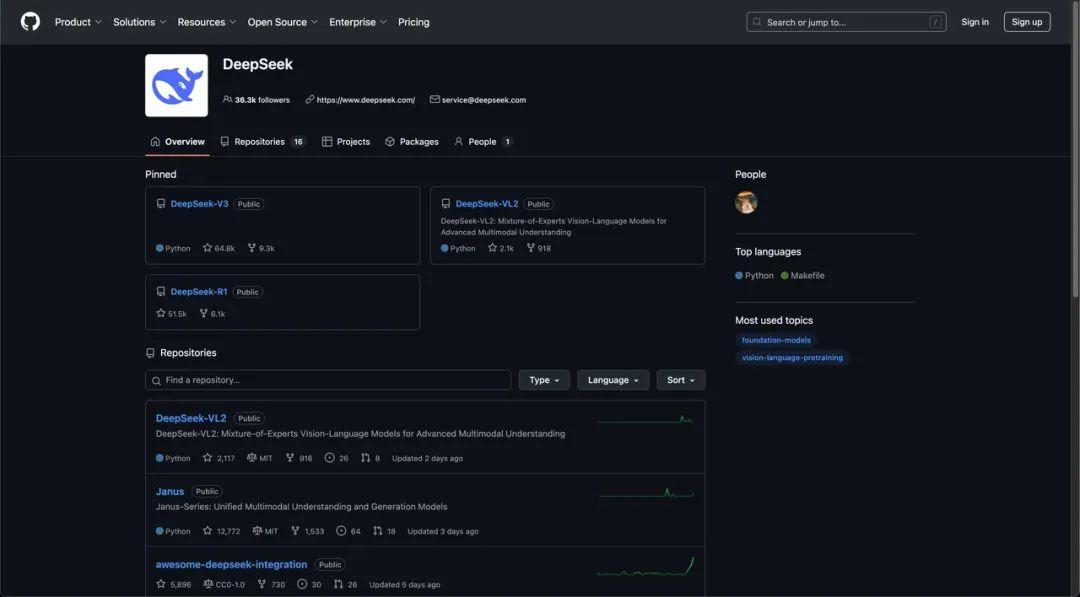Open the awesome-deepseek-integration repository link

(x=231, y=561)
